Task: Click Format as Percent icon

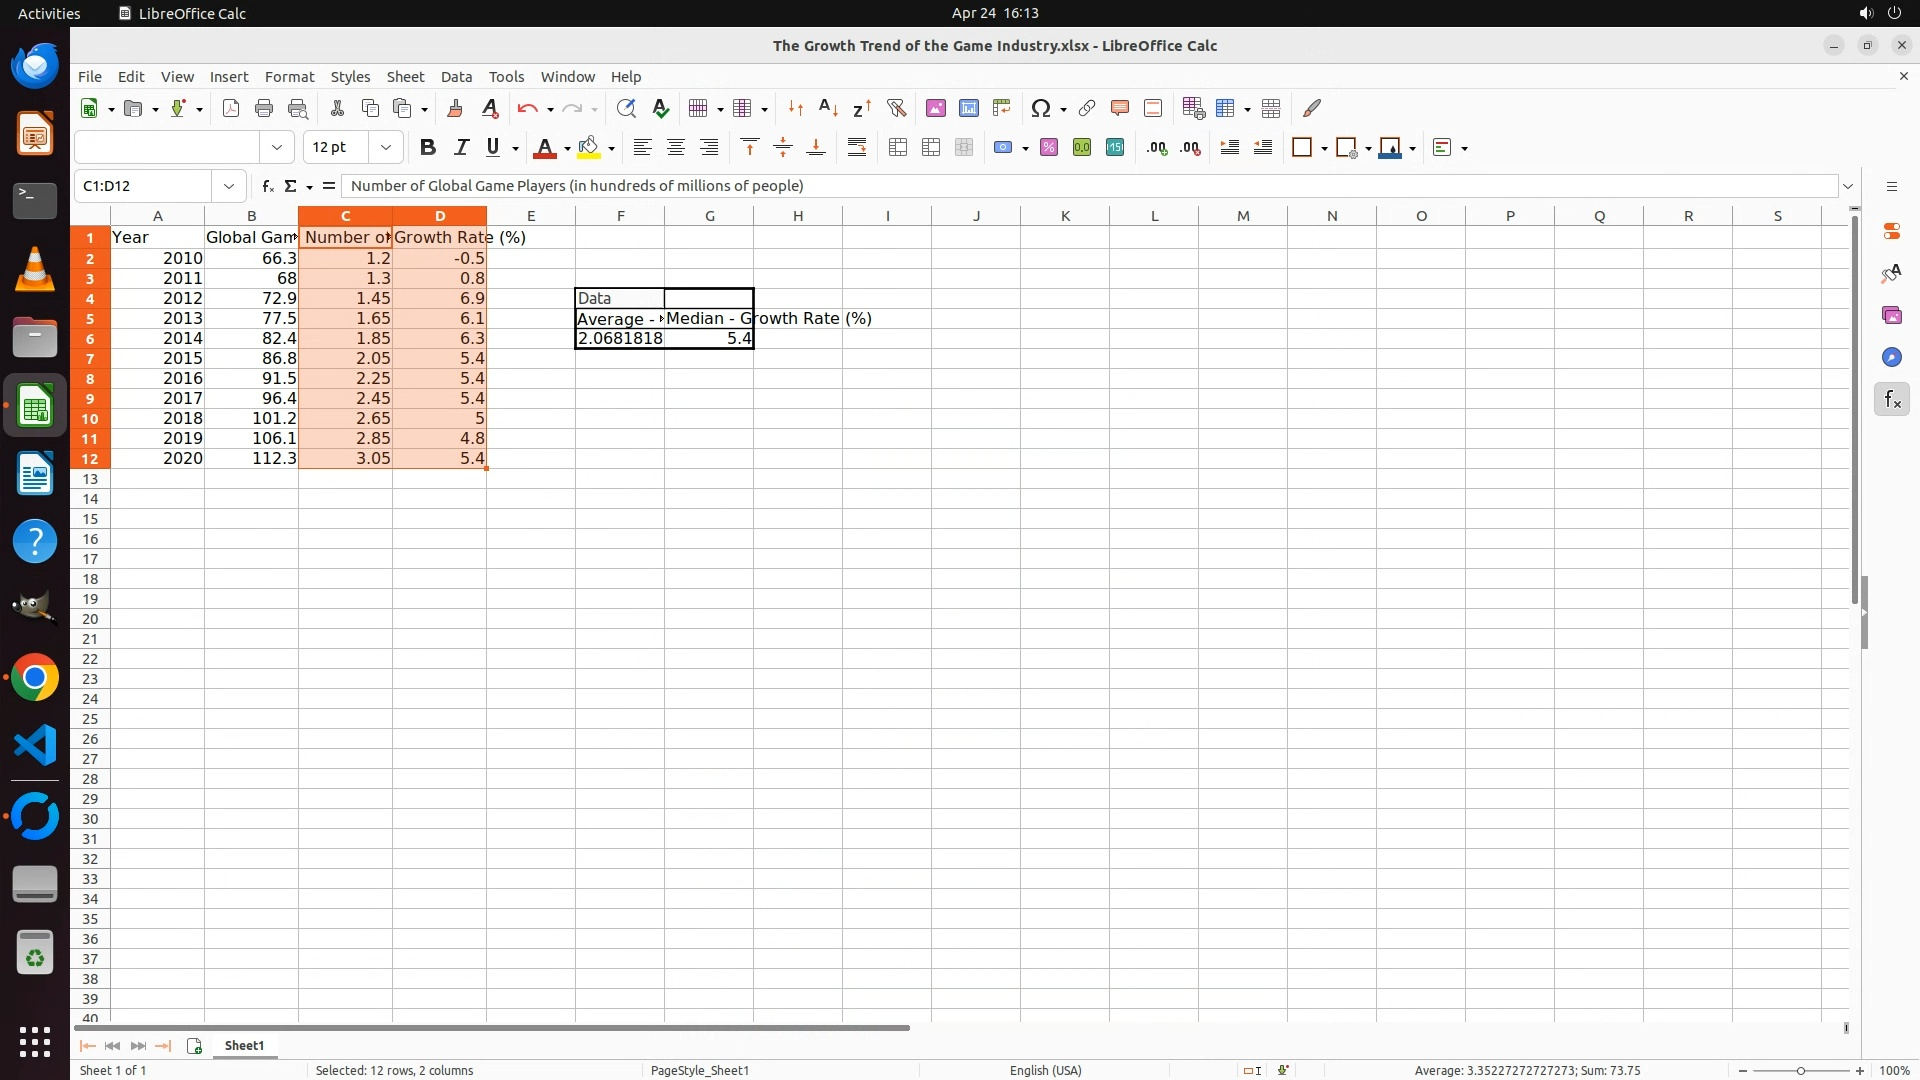Action: coord(1048,148)
